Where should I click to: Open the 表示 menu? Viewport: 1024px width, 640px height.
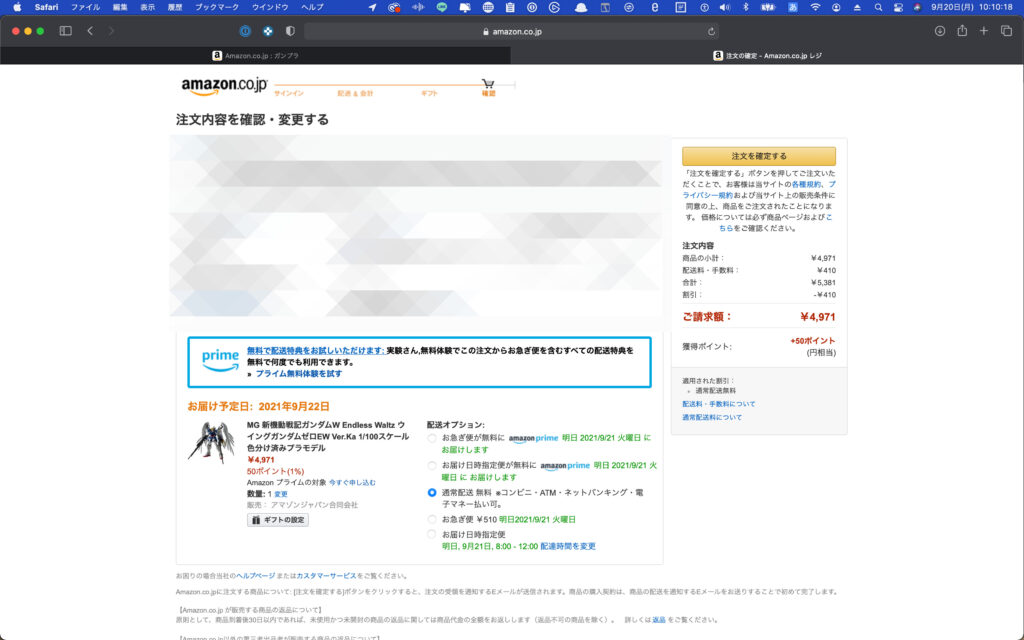click(x=148, y=7)
